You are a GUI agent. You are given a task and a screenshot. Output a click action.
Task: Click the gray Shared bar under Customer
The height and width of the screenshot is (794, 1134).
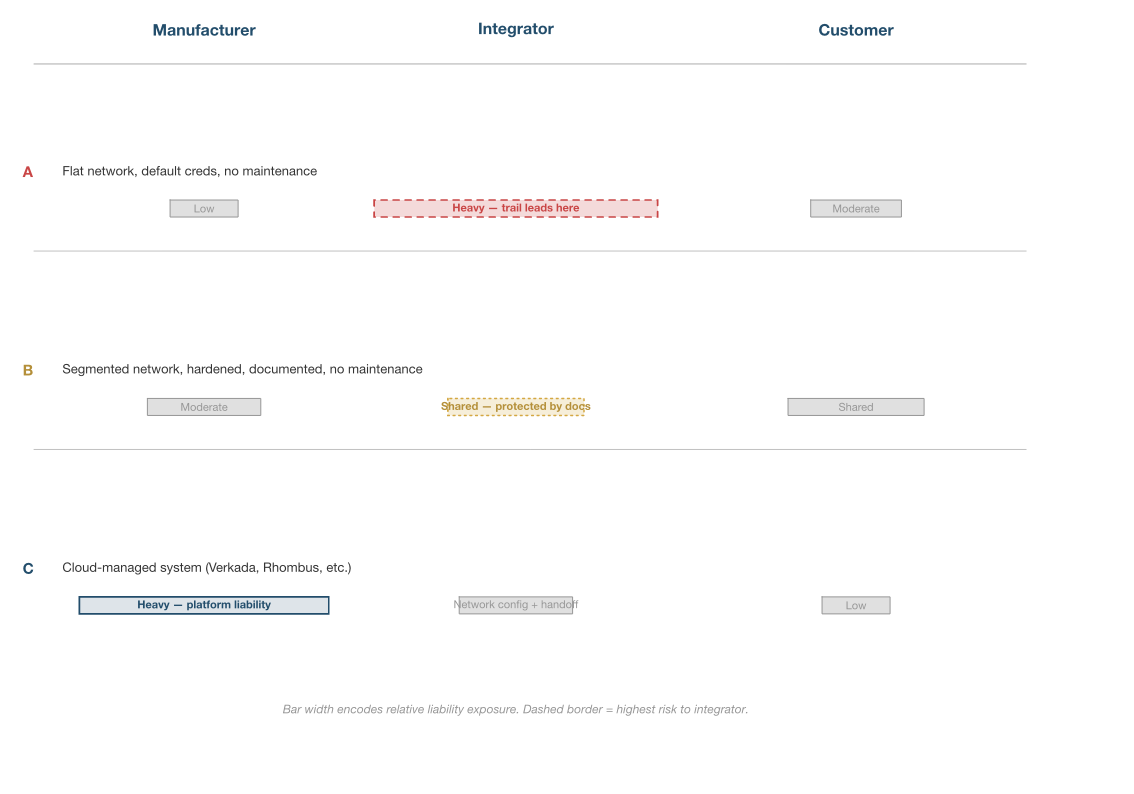click(x=855, y=407)
